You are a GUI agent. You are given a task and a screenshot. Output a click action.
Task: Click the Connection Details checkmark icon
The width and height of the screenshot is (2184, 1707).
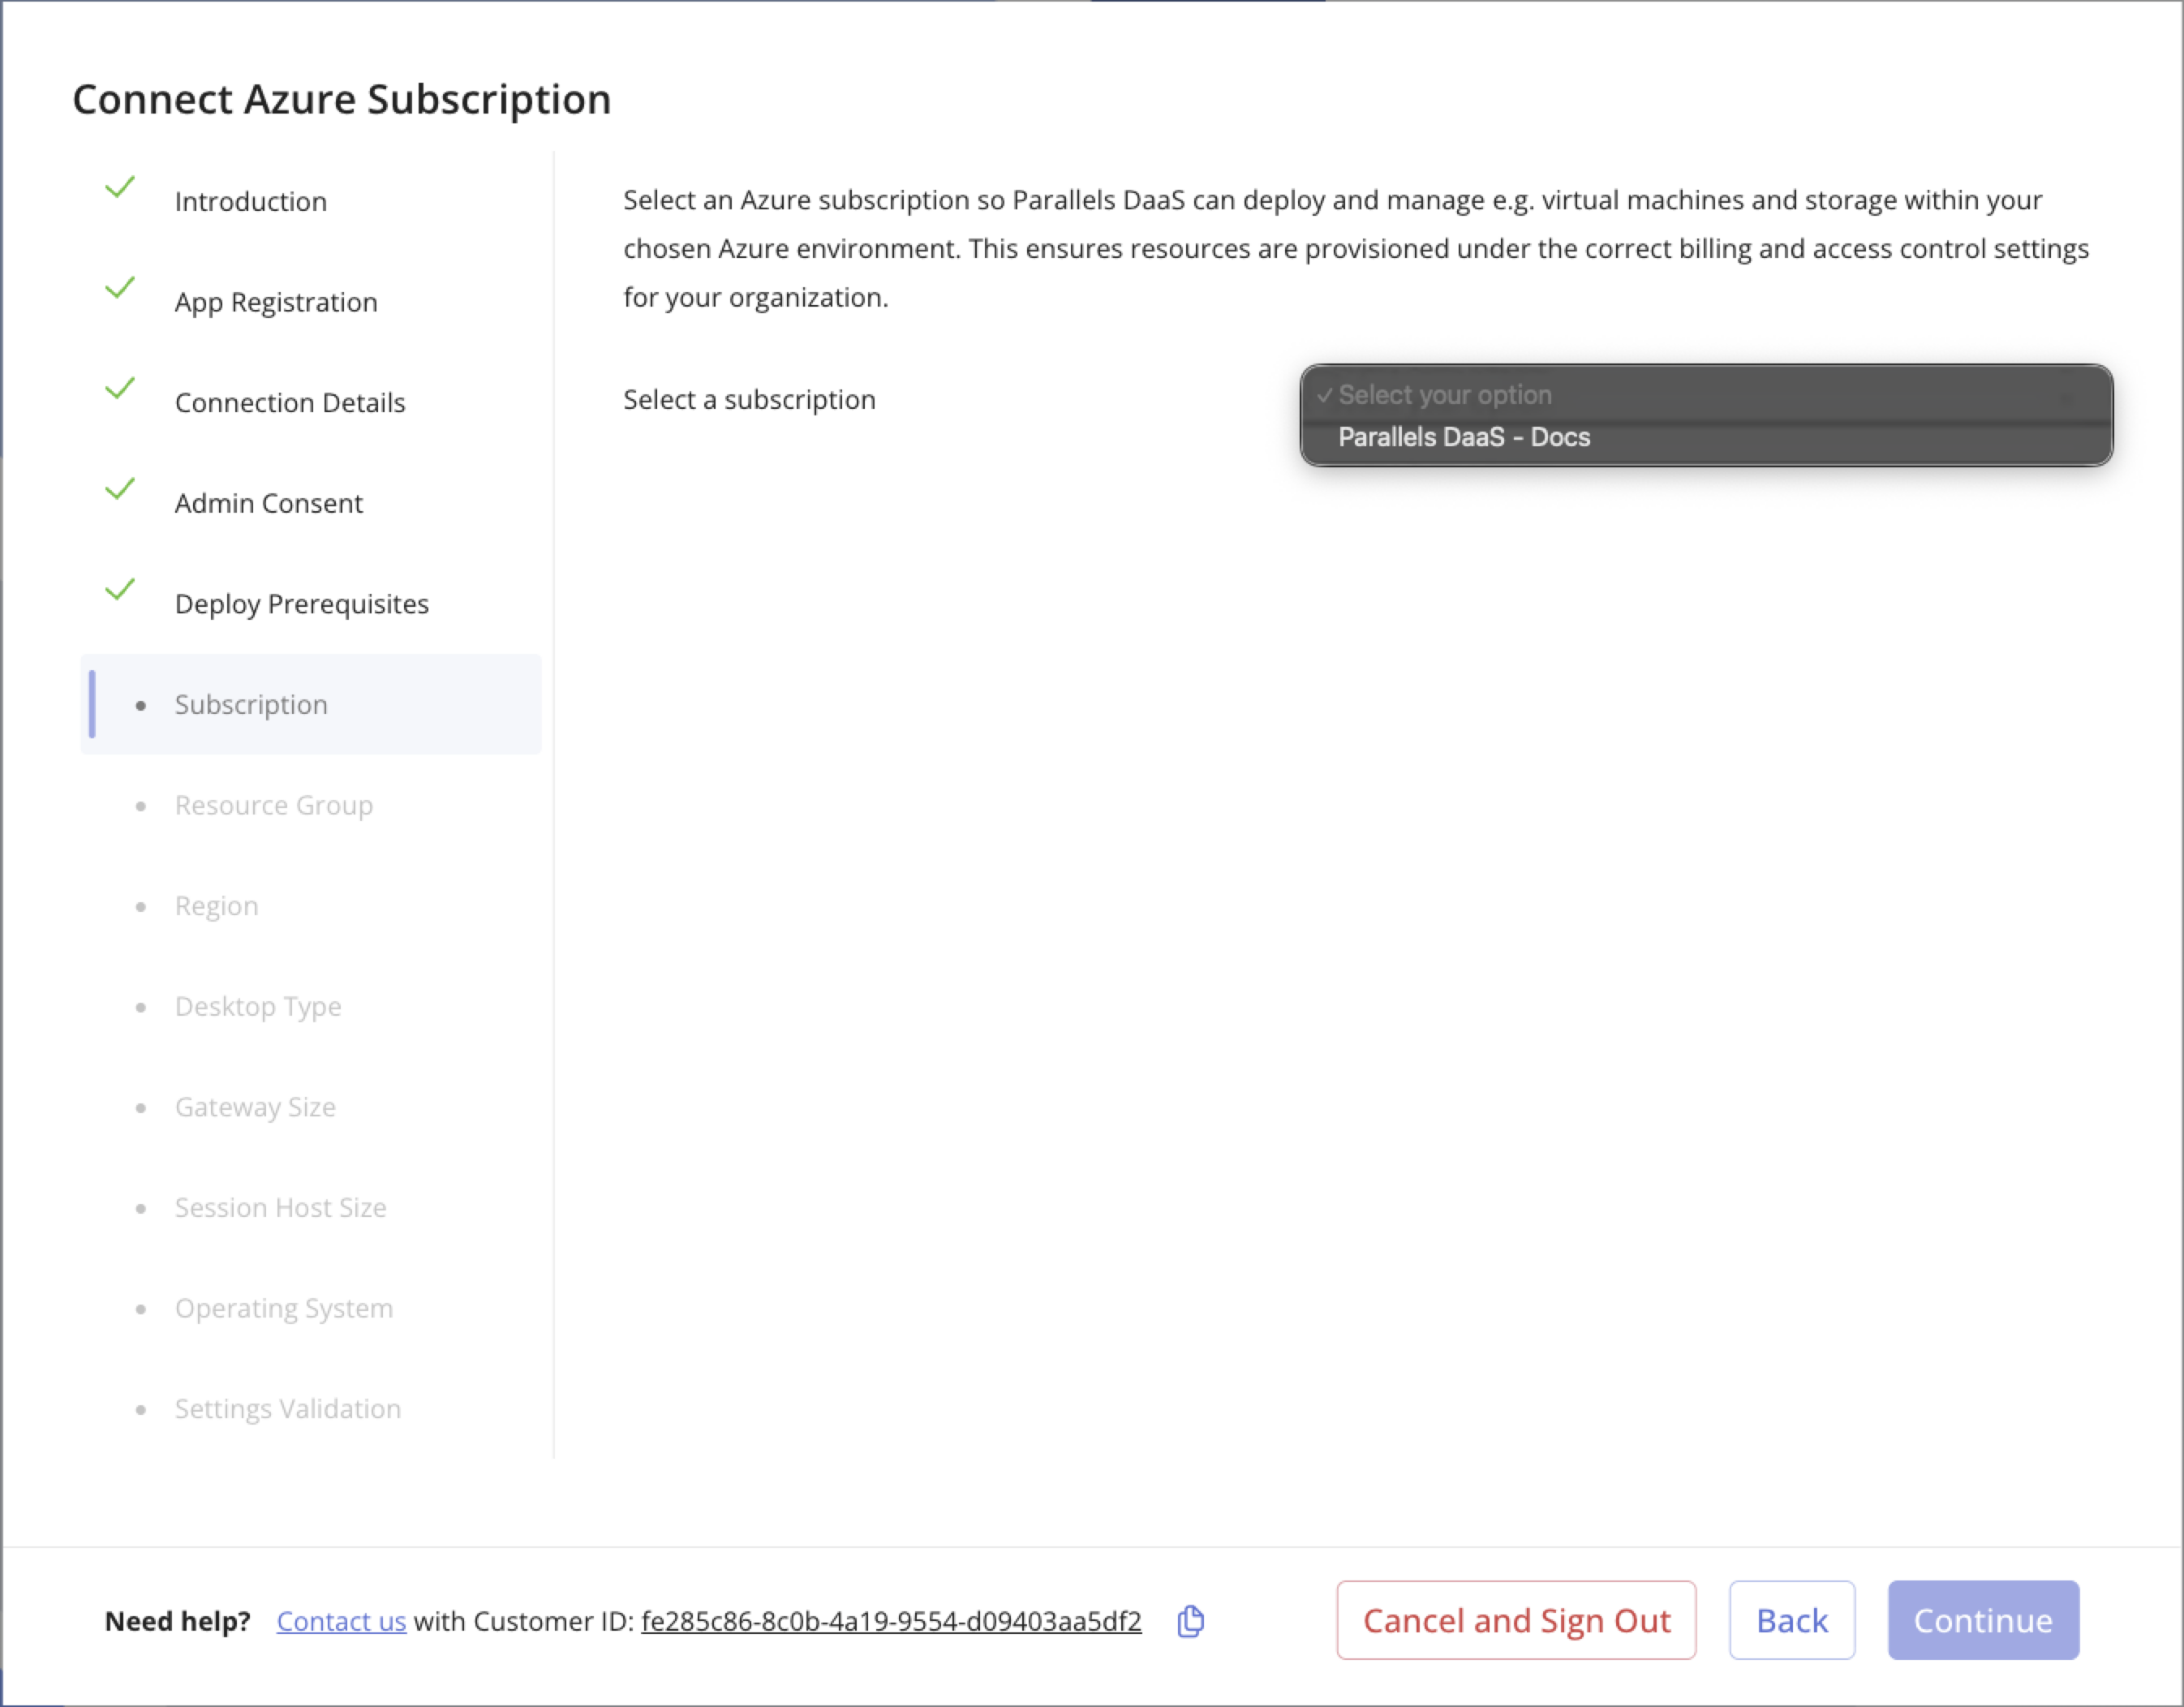pos(120,388)
